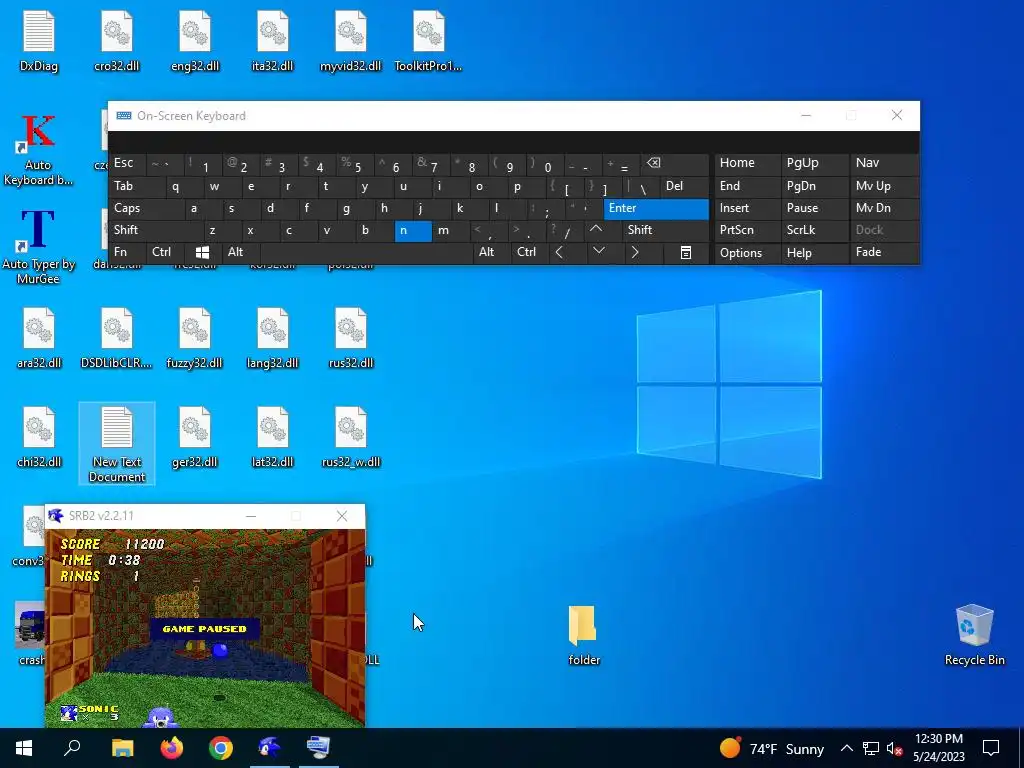Focus the paused SRB2 game view

point(204,628)
